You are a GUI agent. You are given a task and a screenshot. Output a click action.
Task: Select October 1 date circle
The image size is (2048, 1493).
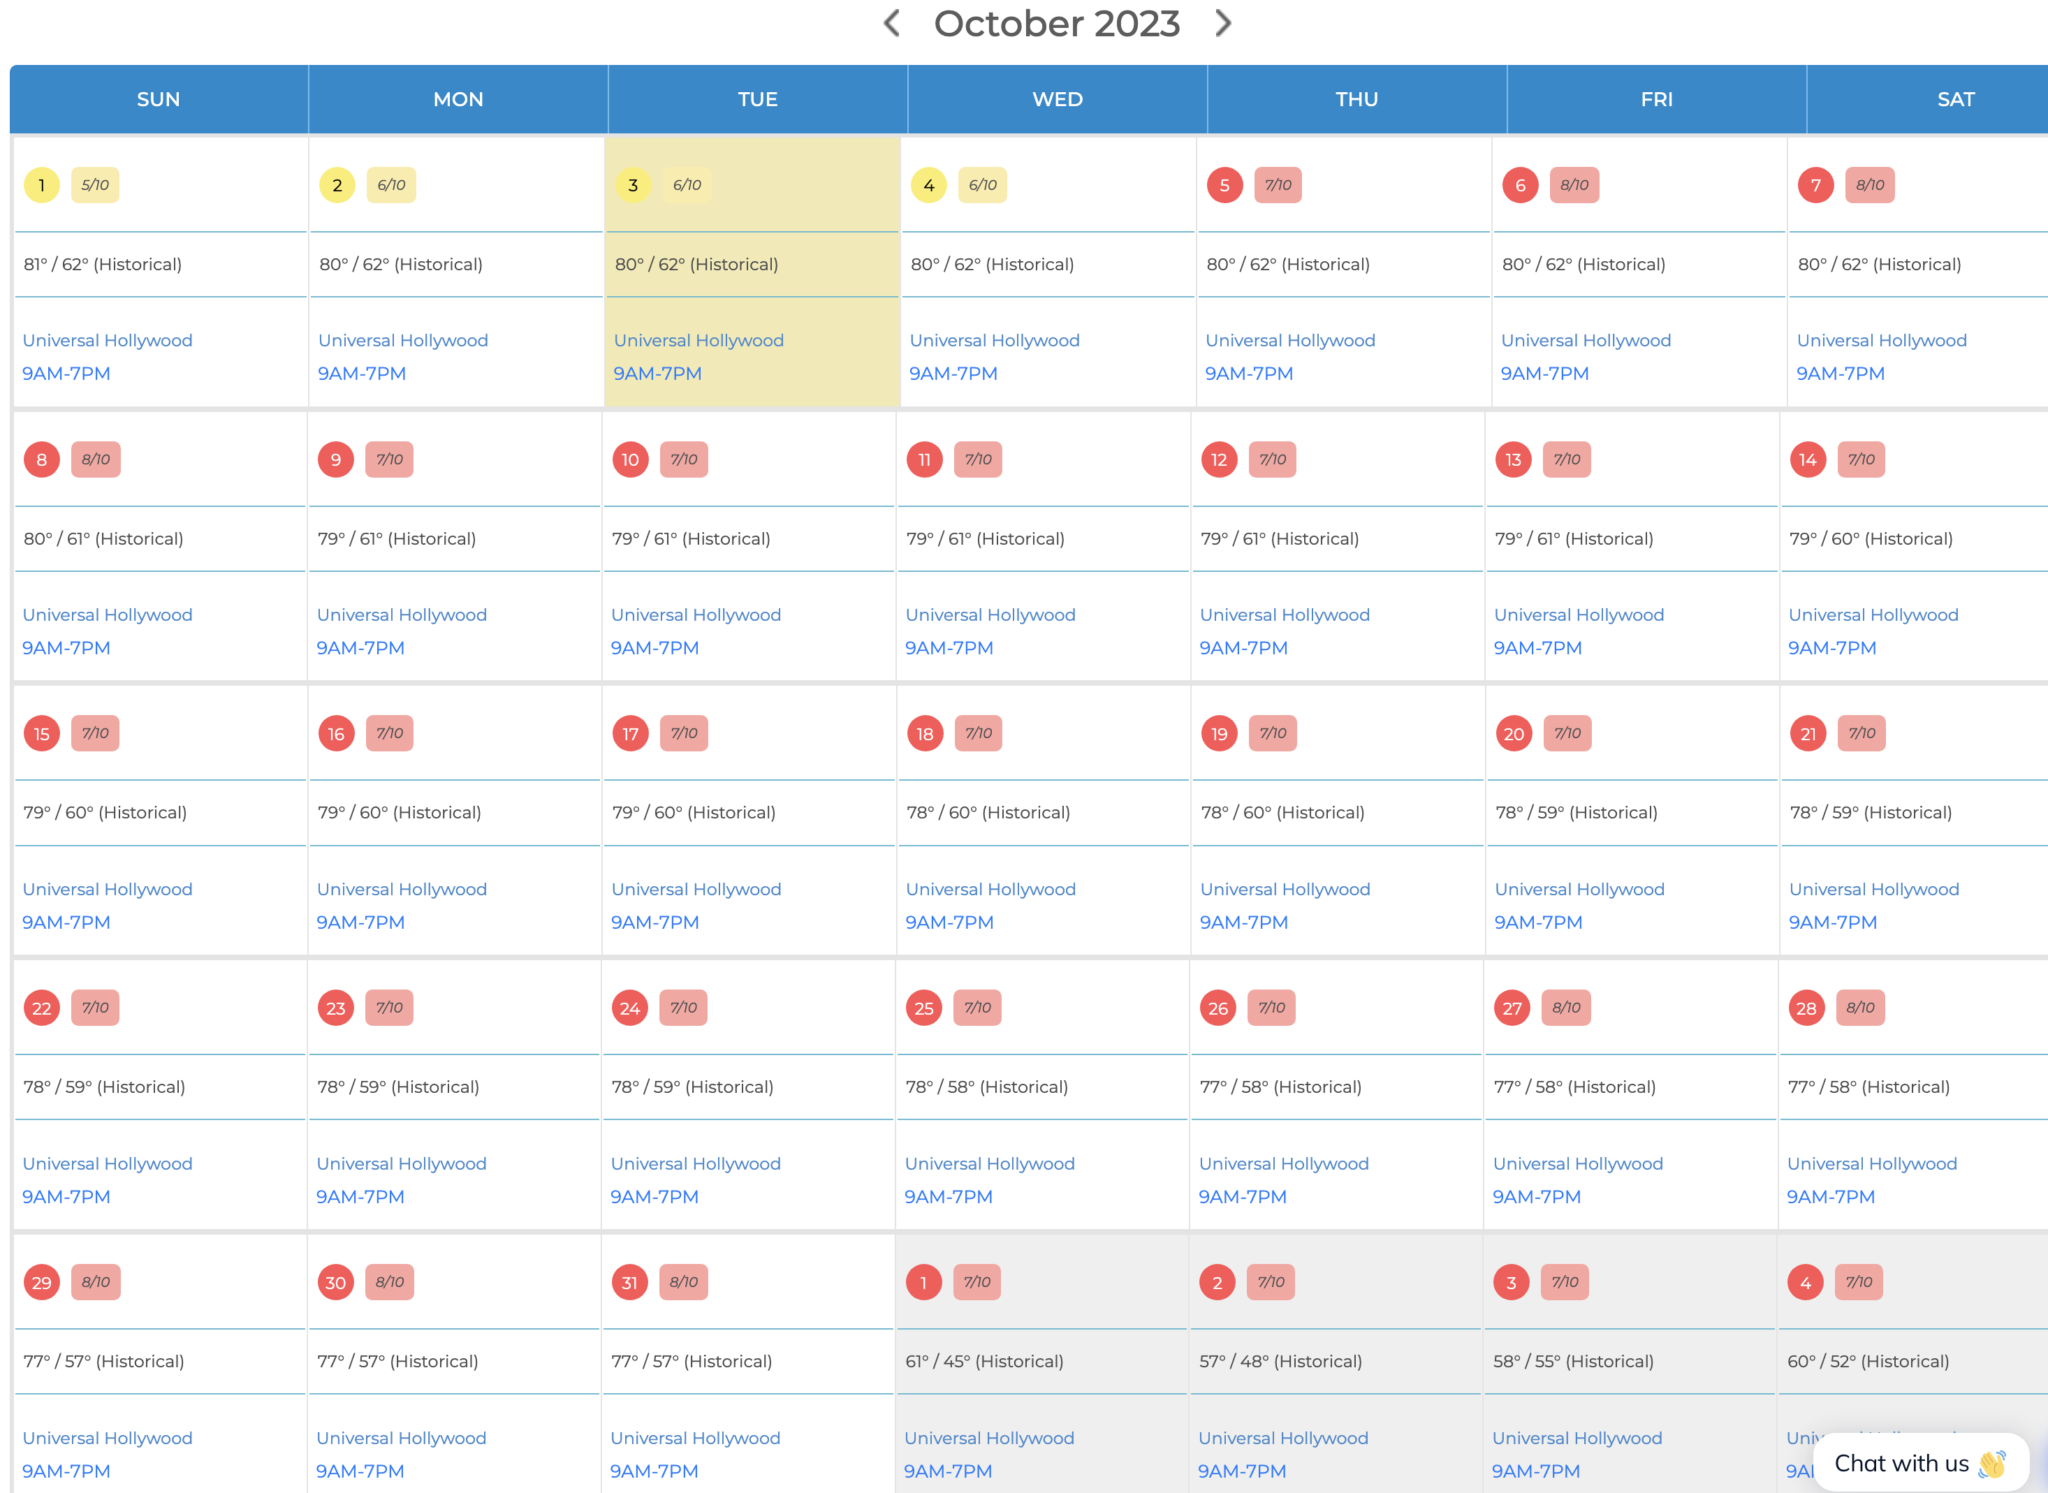point(42,185)
